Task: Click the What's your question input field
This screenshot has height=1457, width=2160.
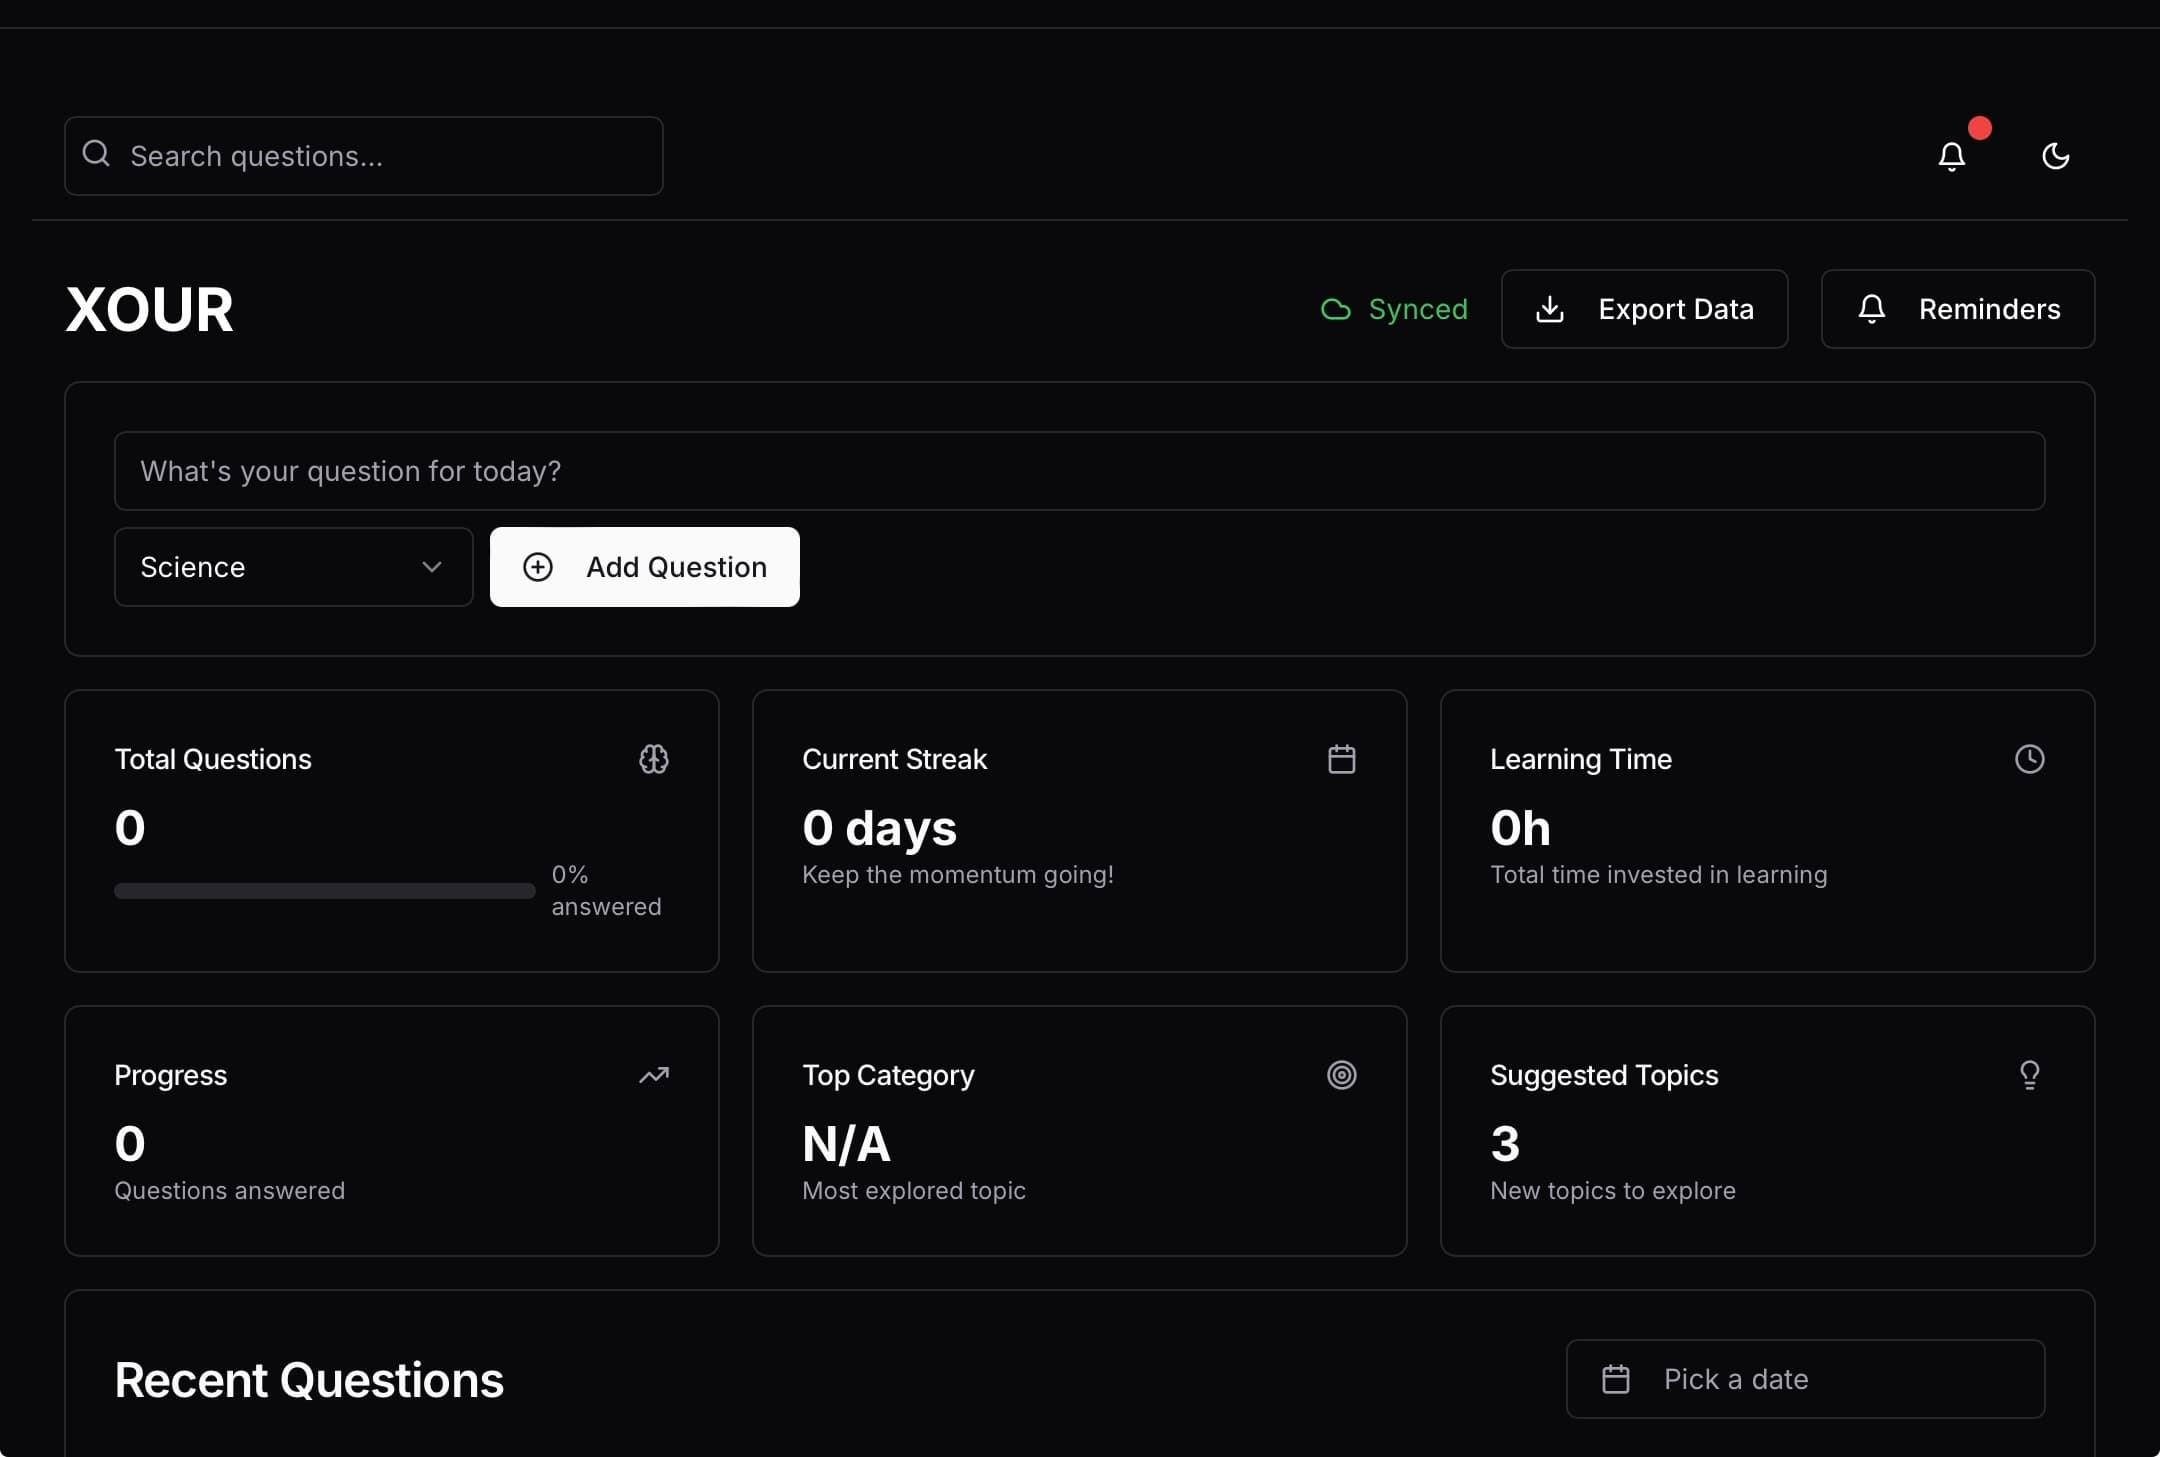Action: click(x=1079, y=470)
